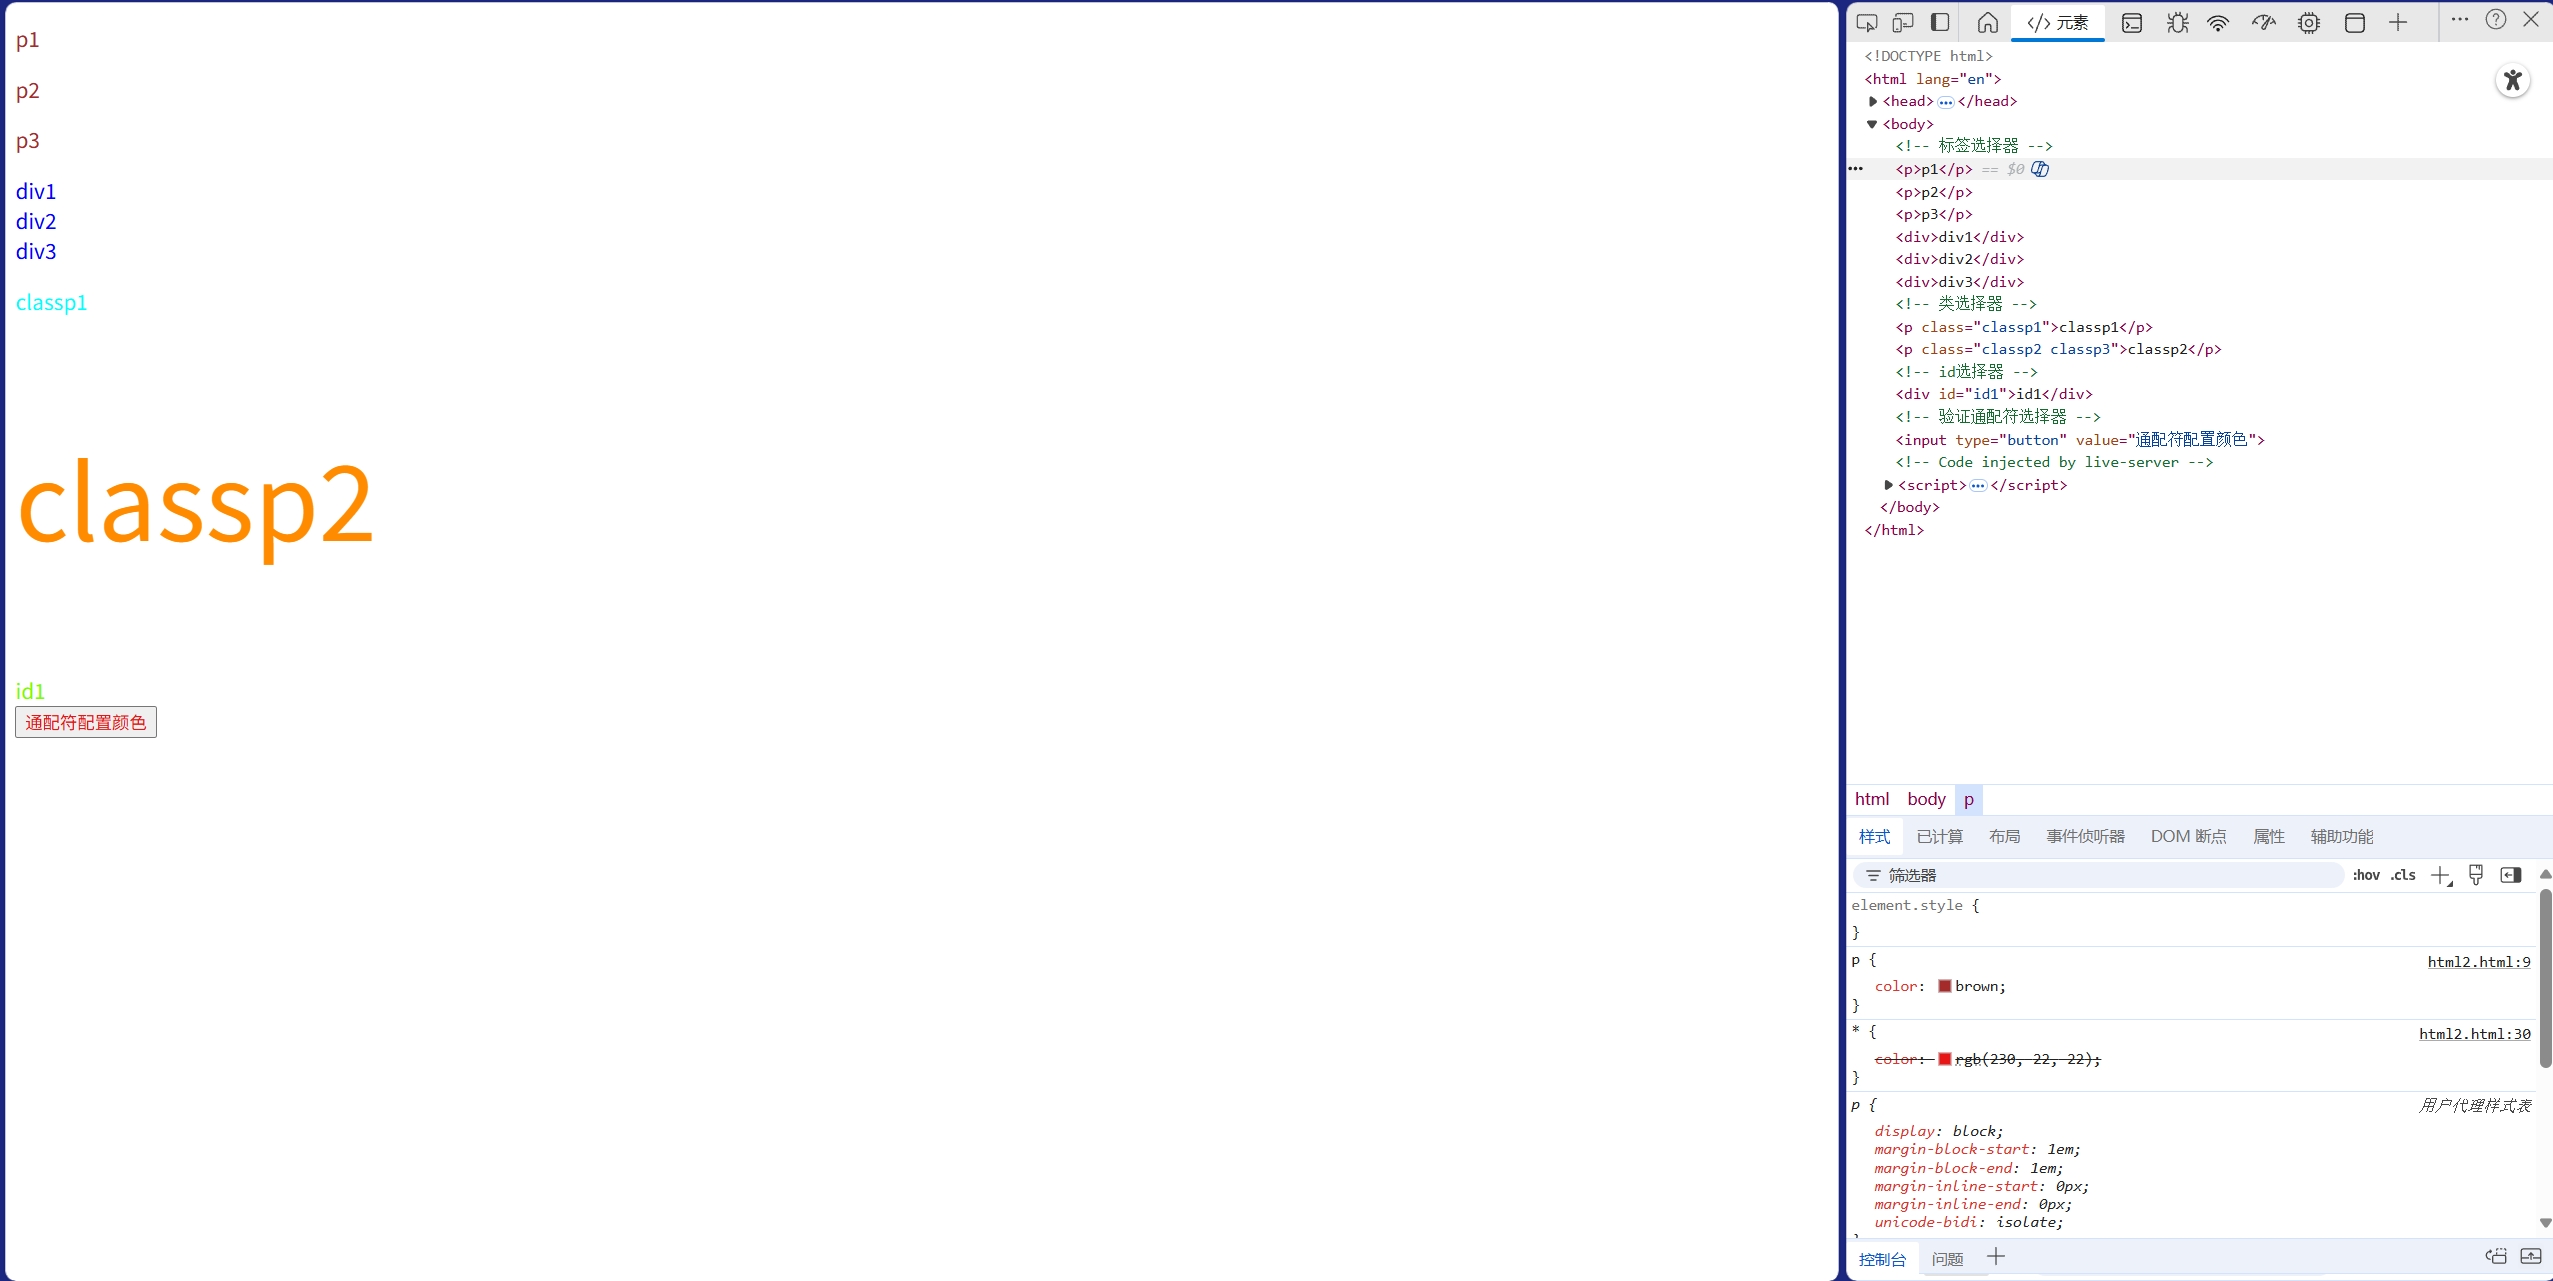Toggle the :hov element state panel

point(2365,875)
